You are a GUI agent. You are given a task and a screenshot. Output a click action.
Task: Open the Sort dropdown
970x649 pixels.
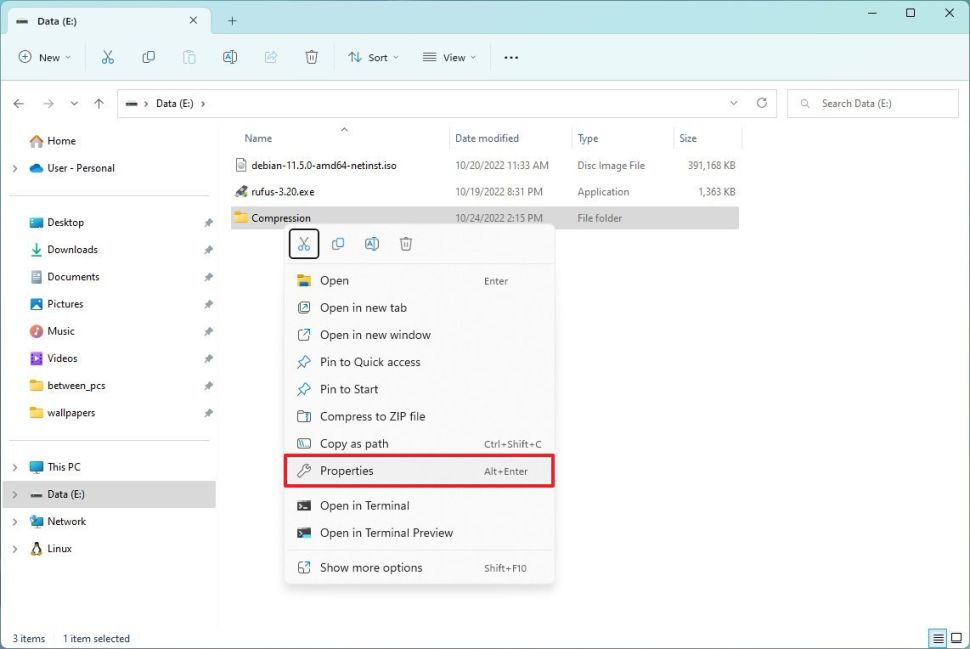tap(373, 58)
